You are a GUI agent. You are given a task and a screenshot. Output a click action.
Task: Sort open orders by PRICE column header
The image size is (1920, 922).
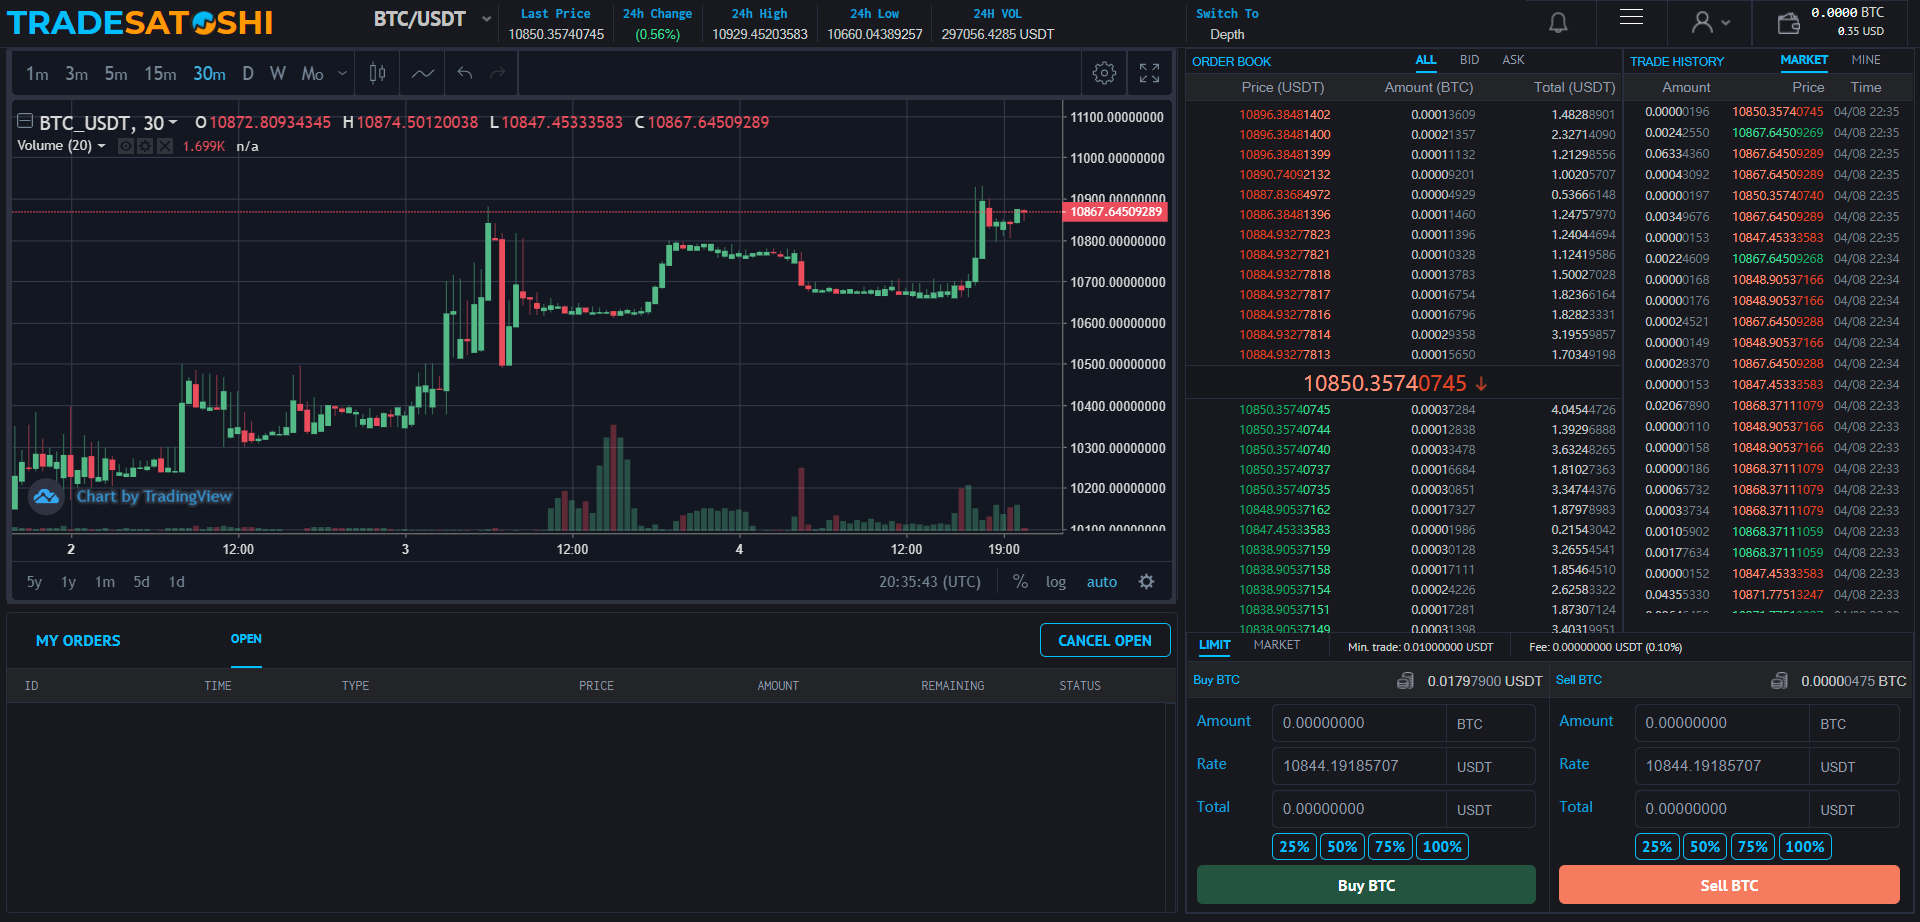[x=596, y=686]
